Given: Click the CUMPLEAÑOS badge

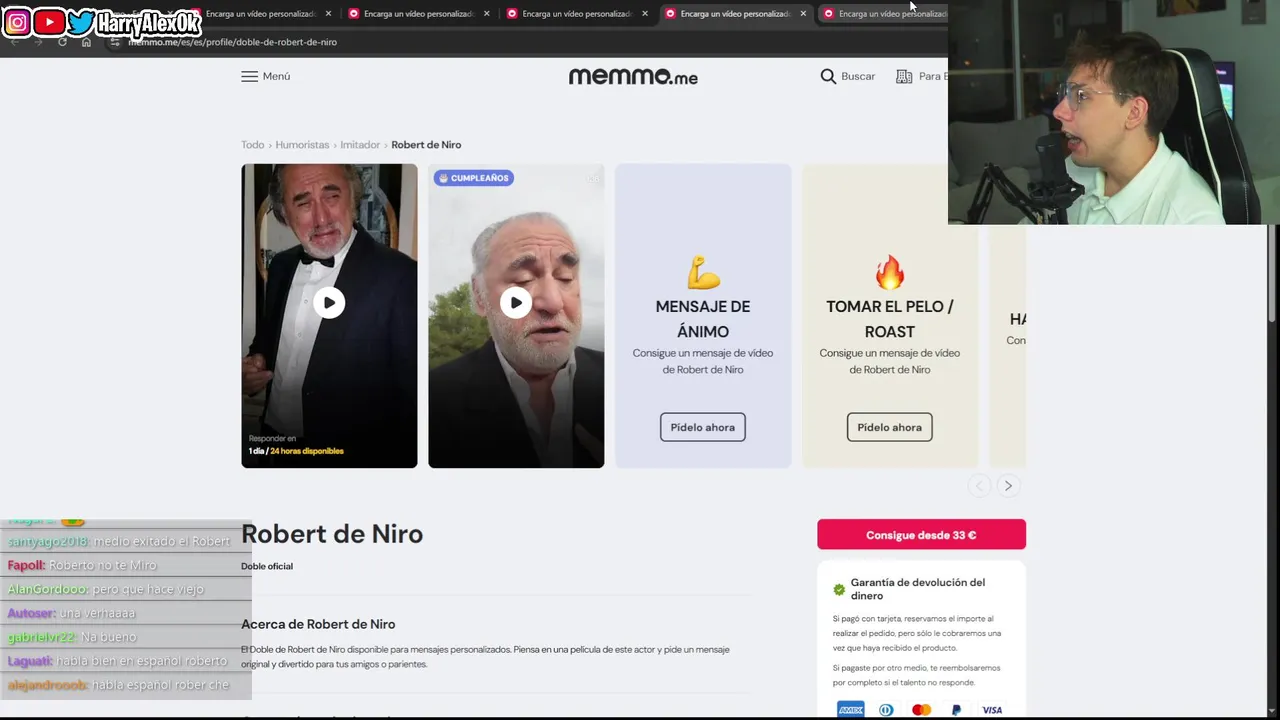Looking at the screenshot, I should click(473, 178).
